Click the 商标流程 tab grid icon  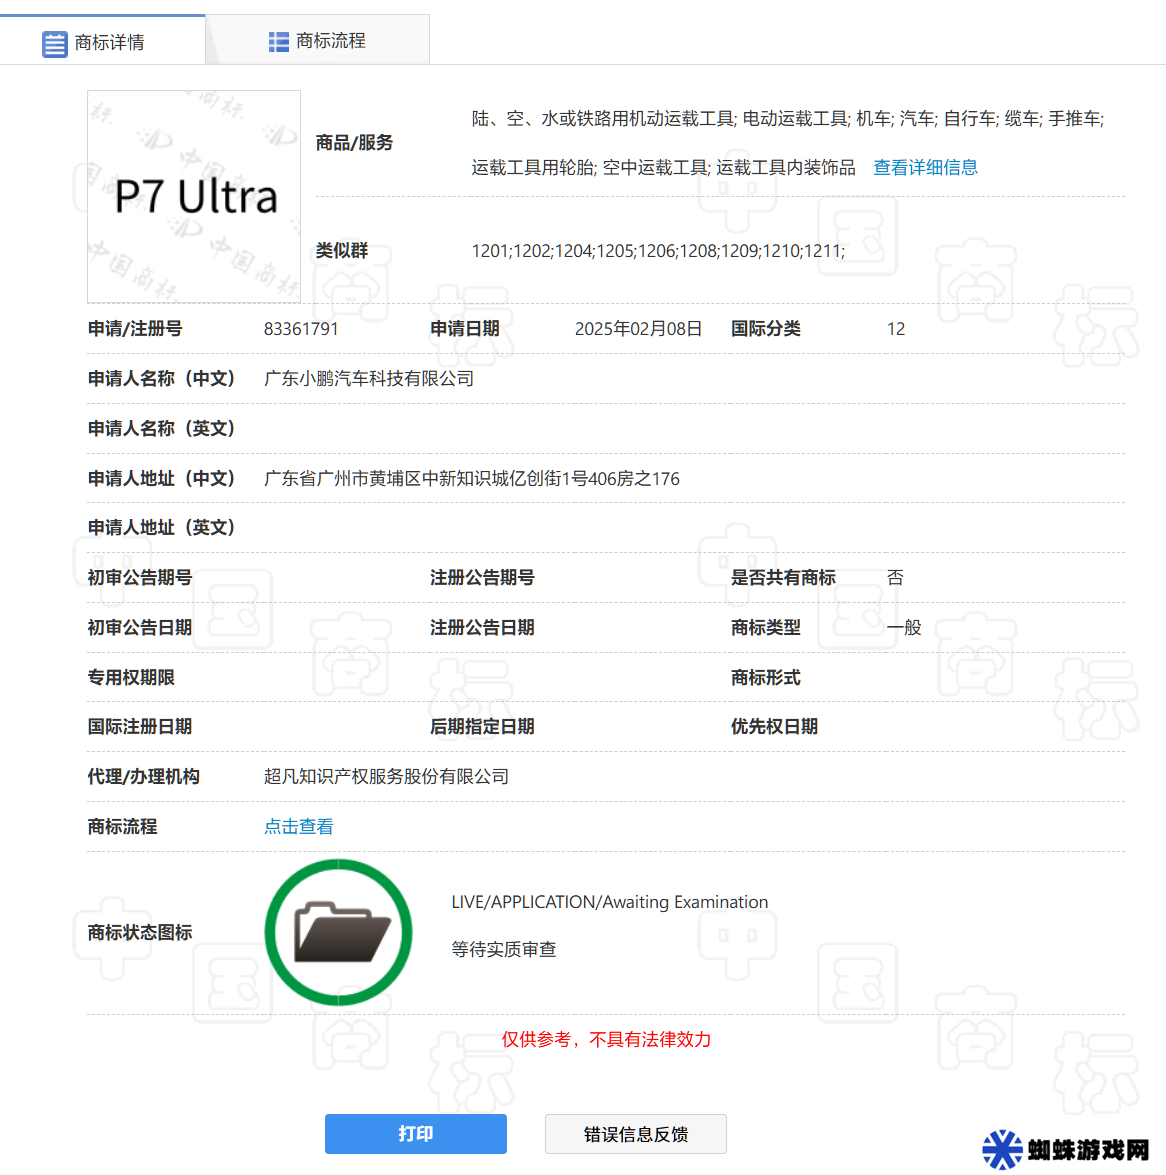click(279, 42)
